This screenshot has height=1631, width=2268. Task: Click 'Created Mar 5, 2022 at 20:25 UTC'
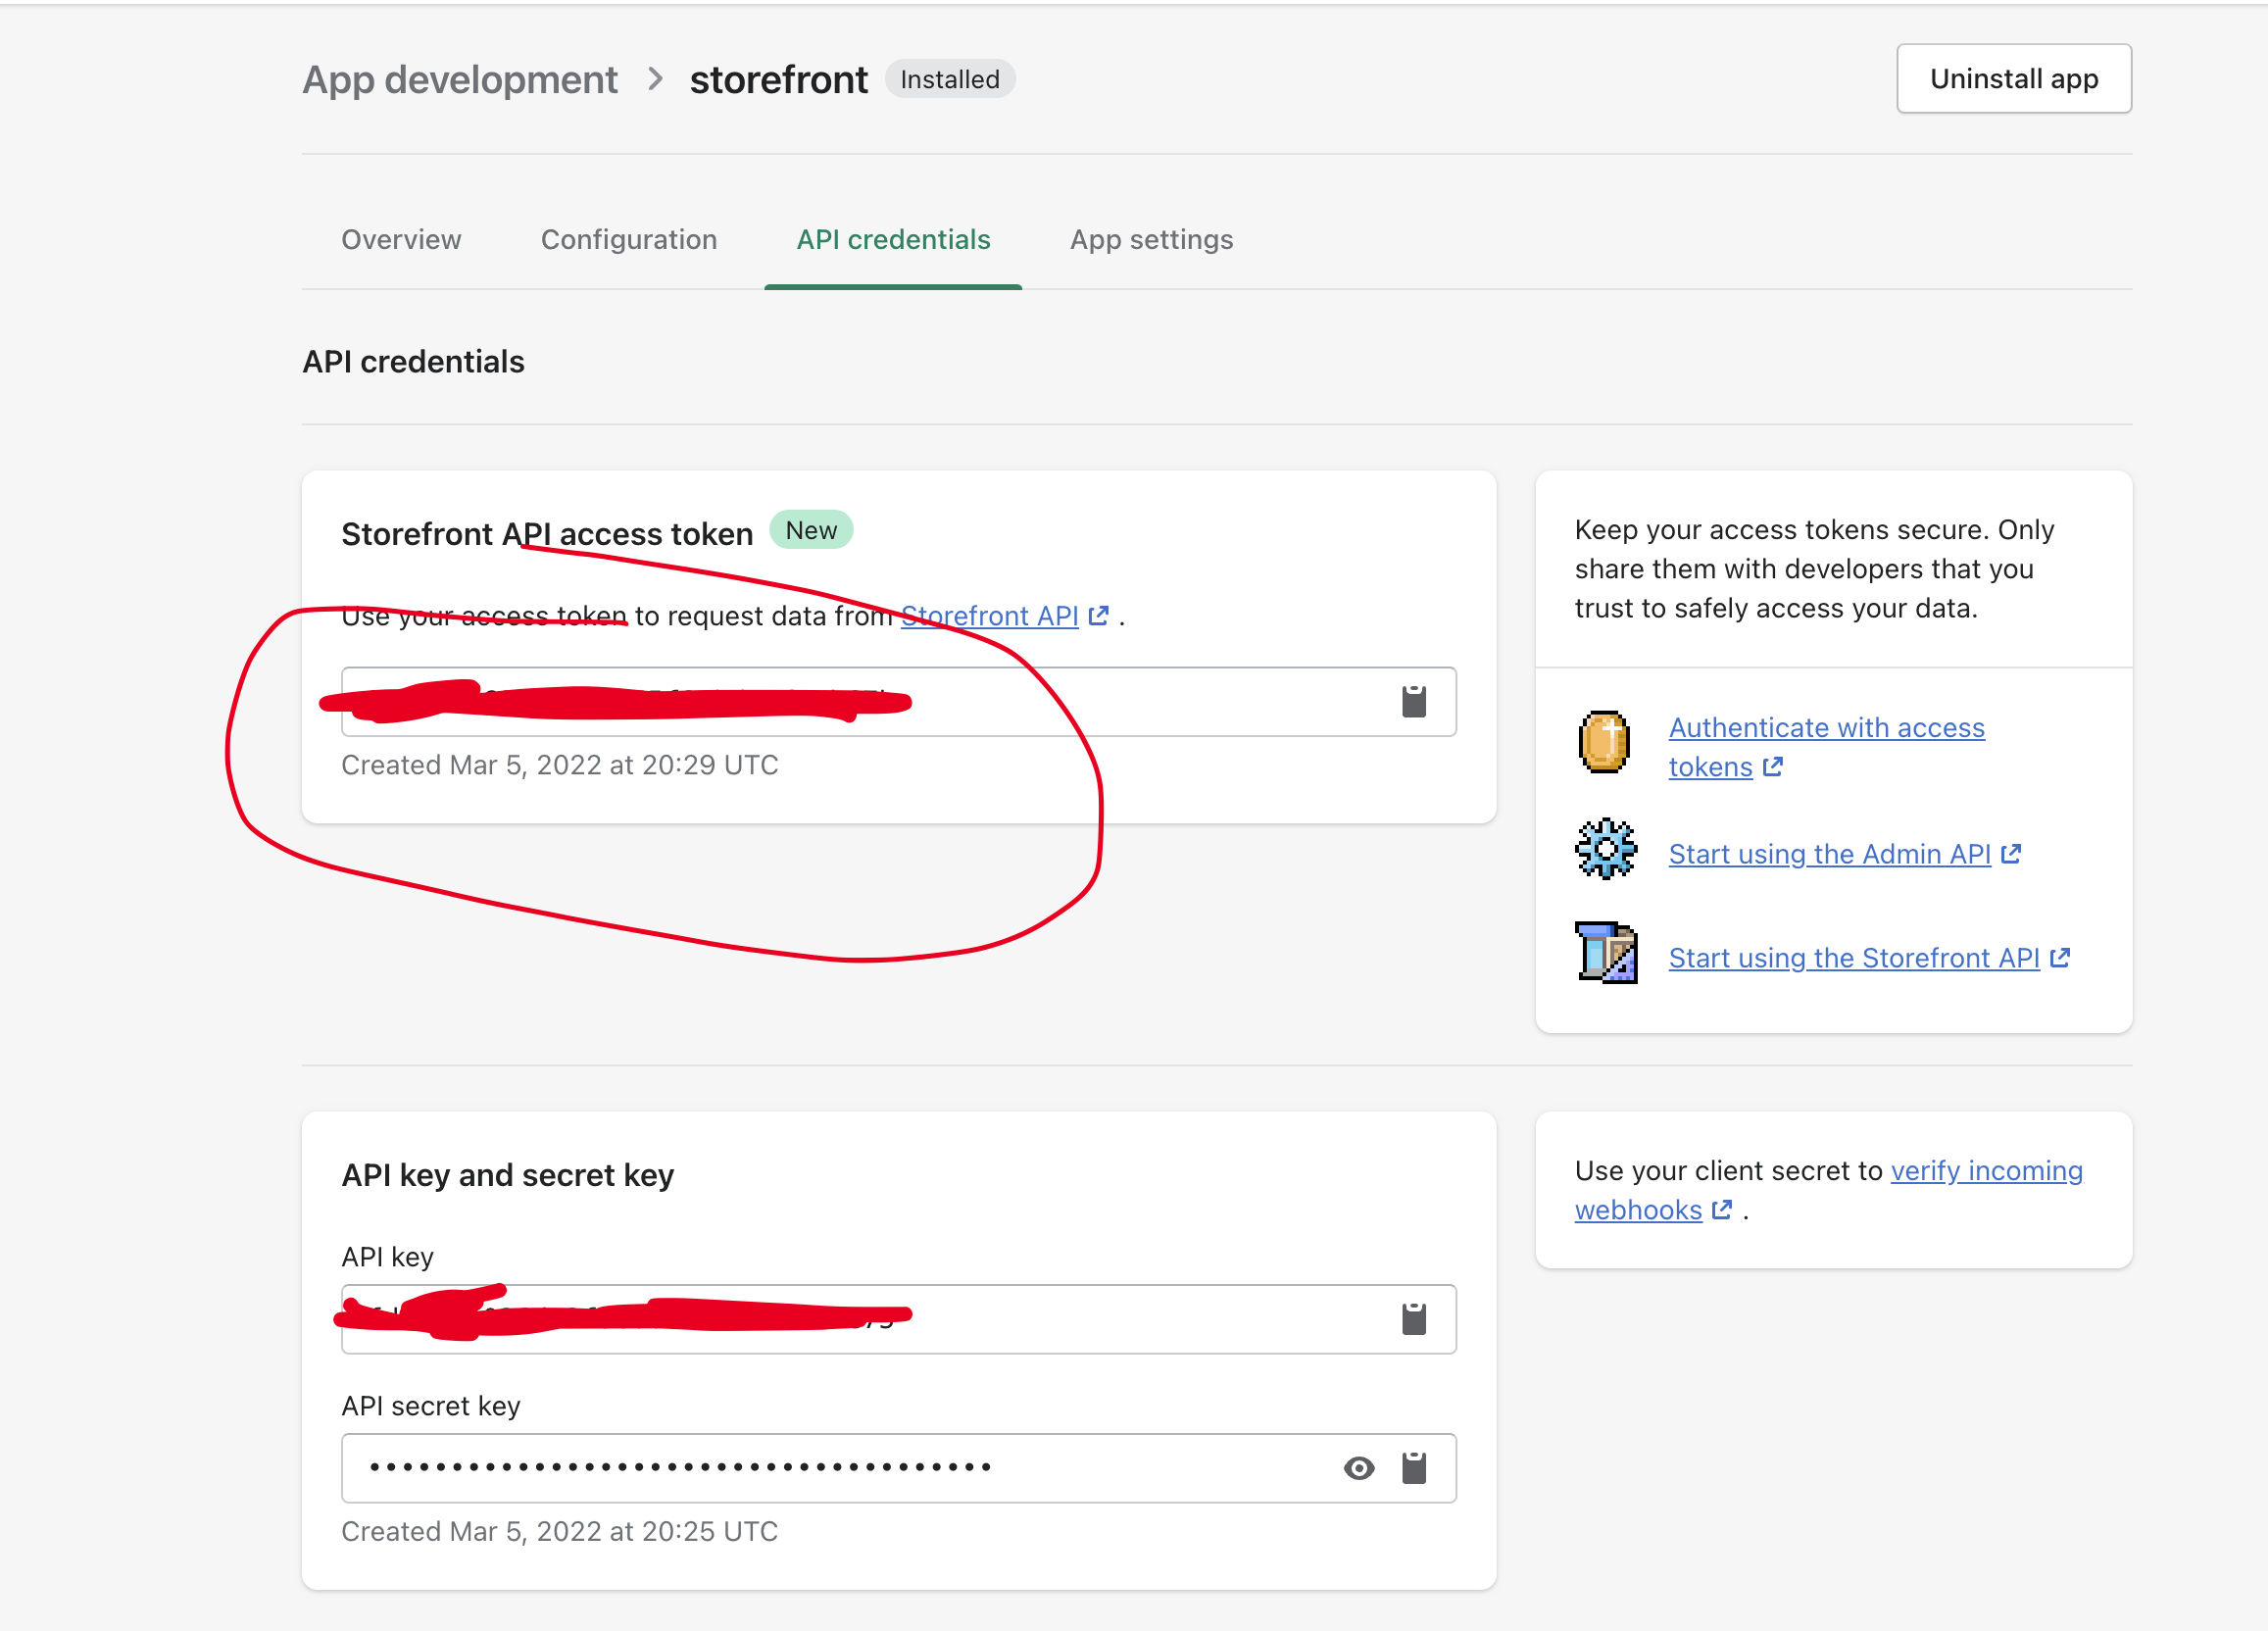tap(559, 1531)
